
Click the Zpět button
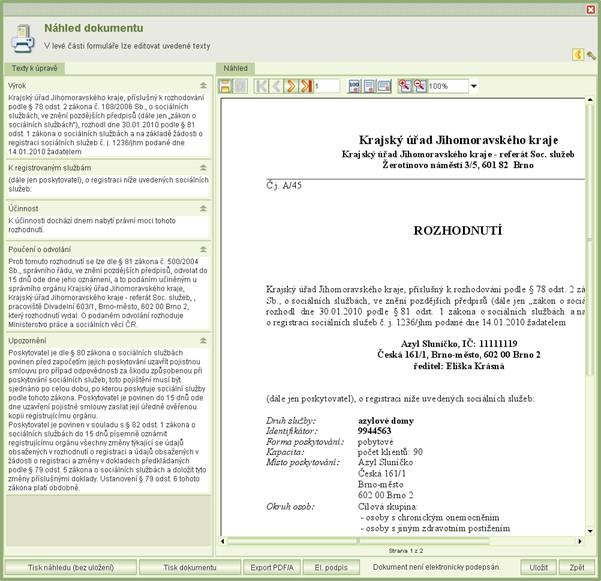point(576,567)
